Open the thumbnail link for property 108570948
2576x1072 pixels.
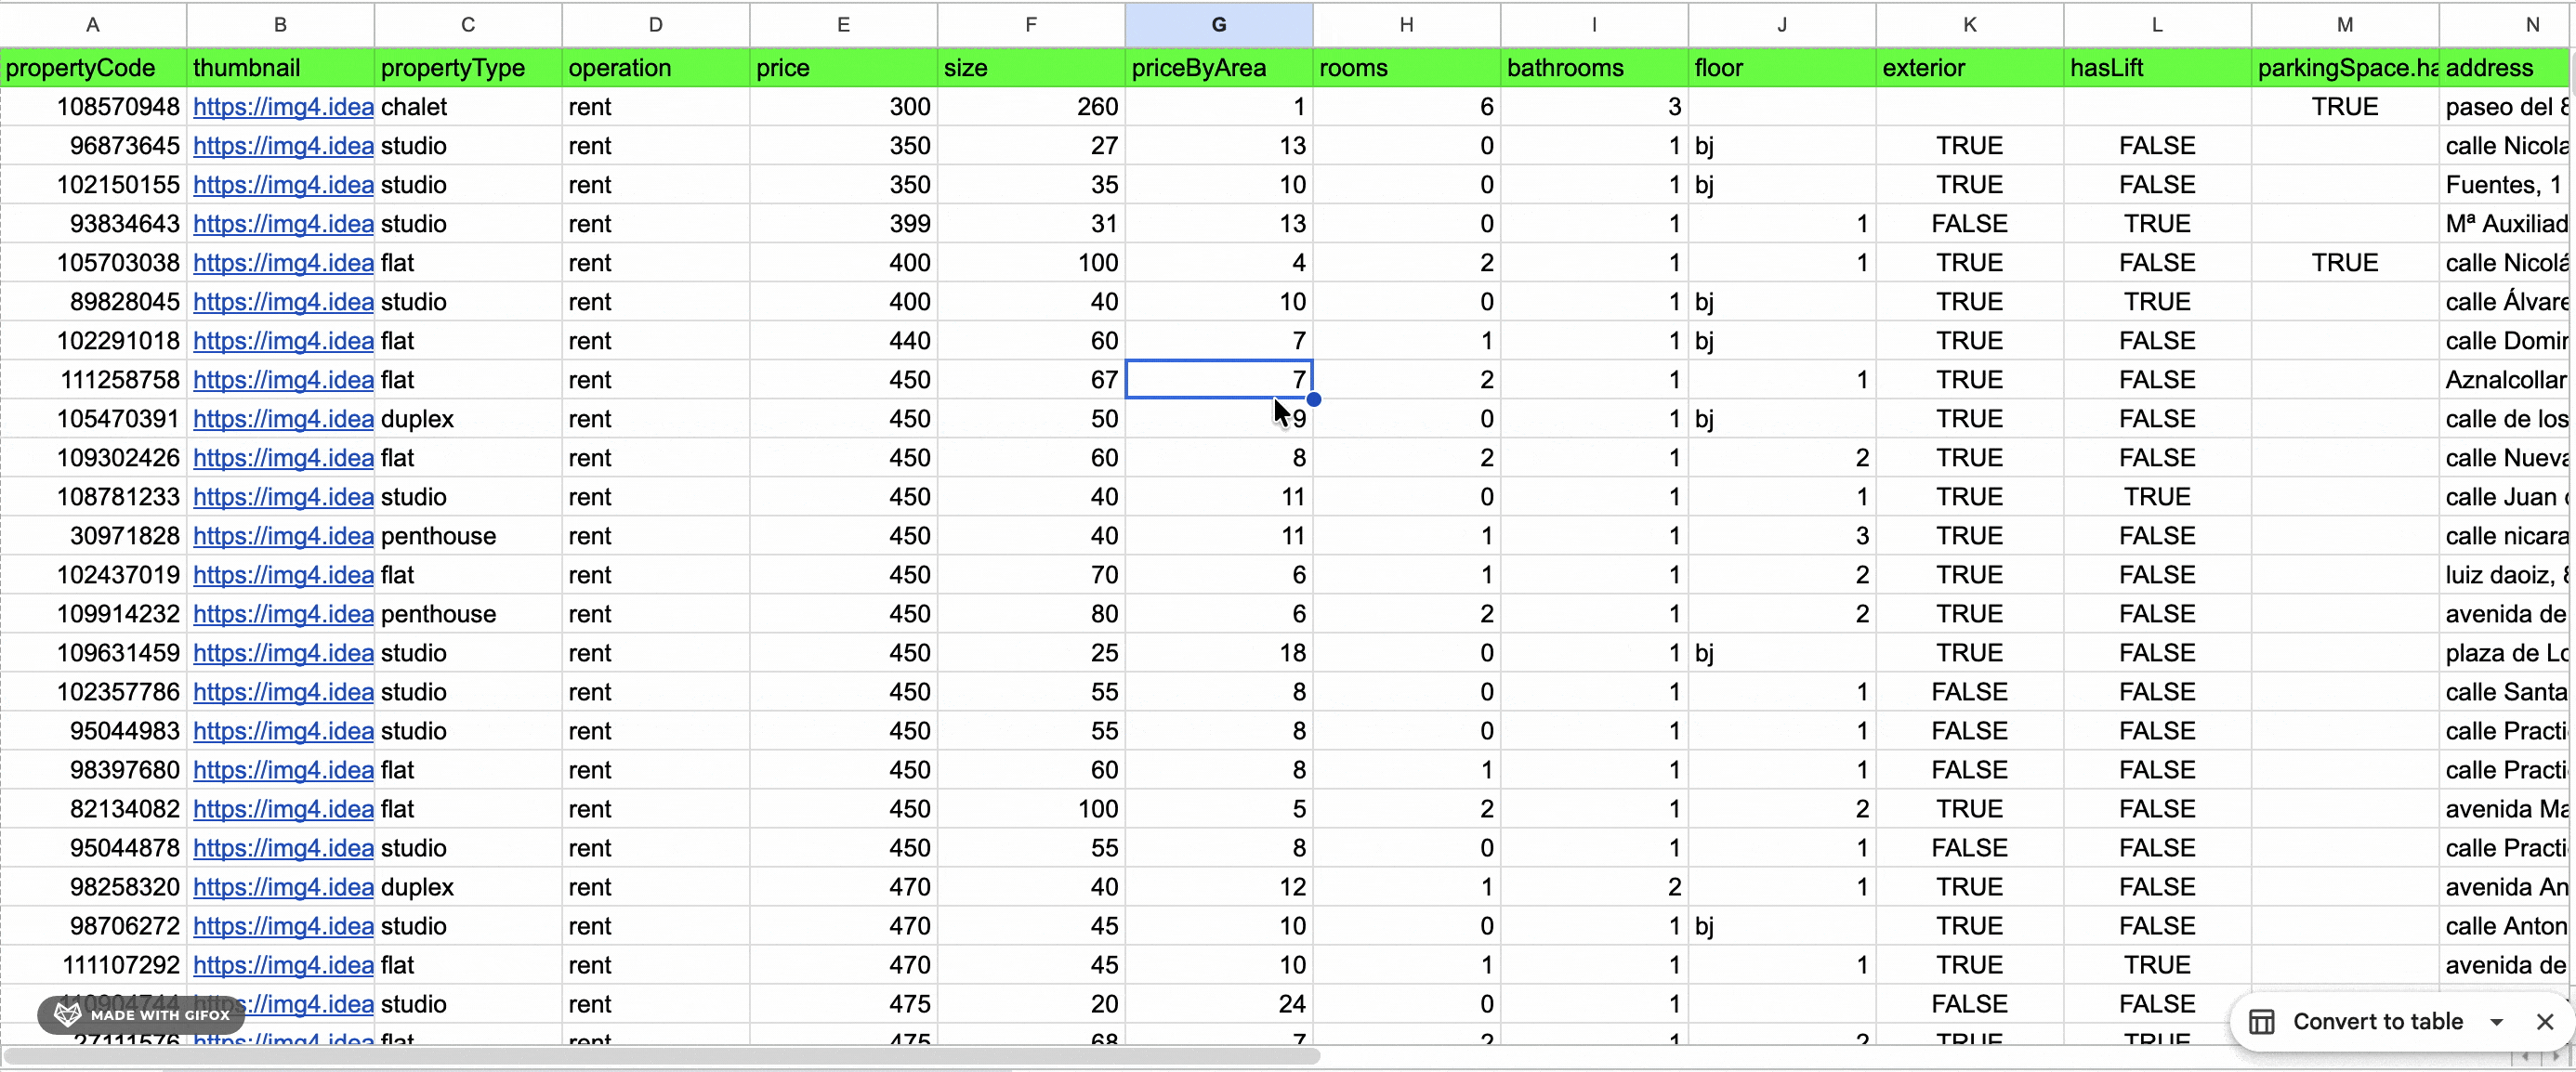point(283,107)
